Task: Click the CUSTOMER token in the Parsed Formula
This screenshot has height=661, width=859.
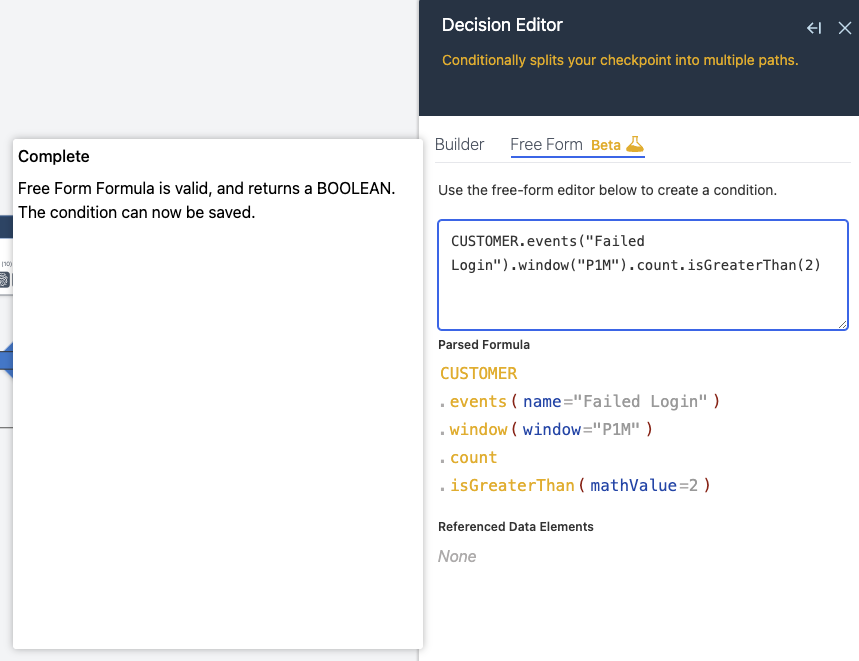Action: [478, 373]
